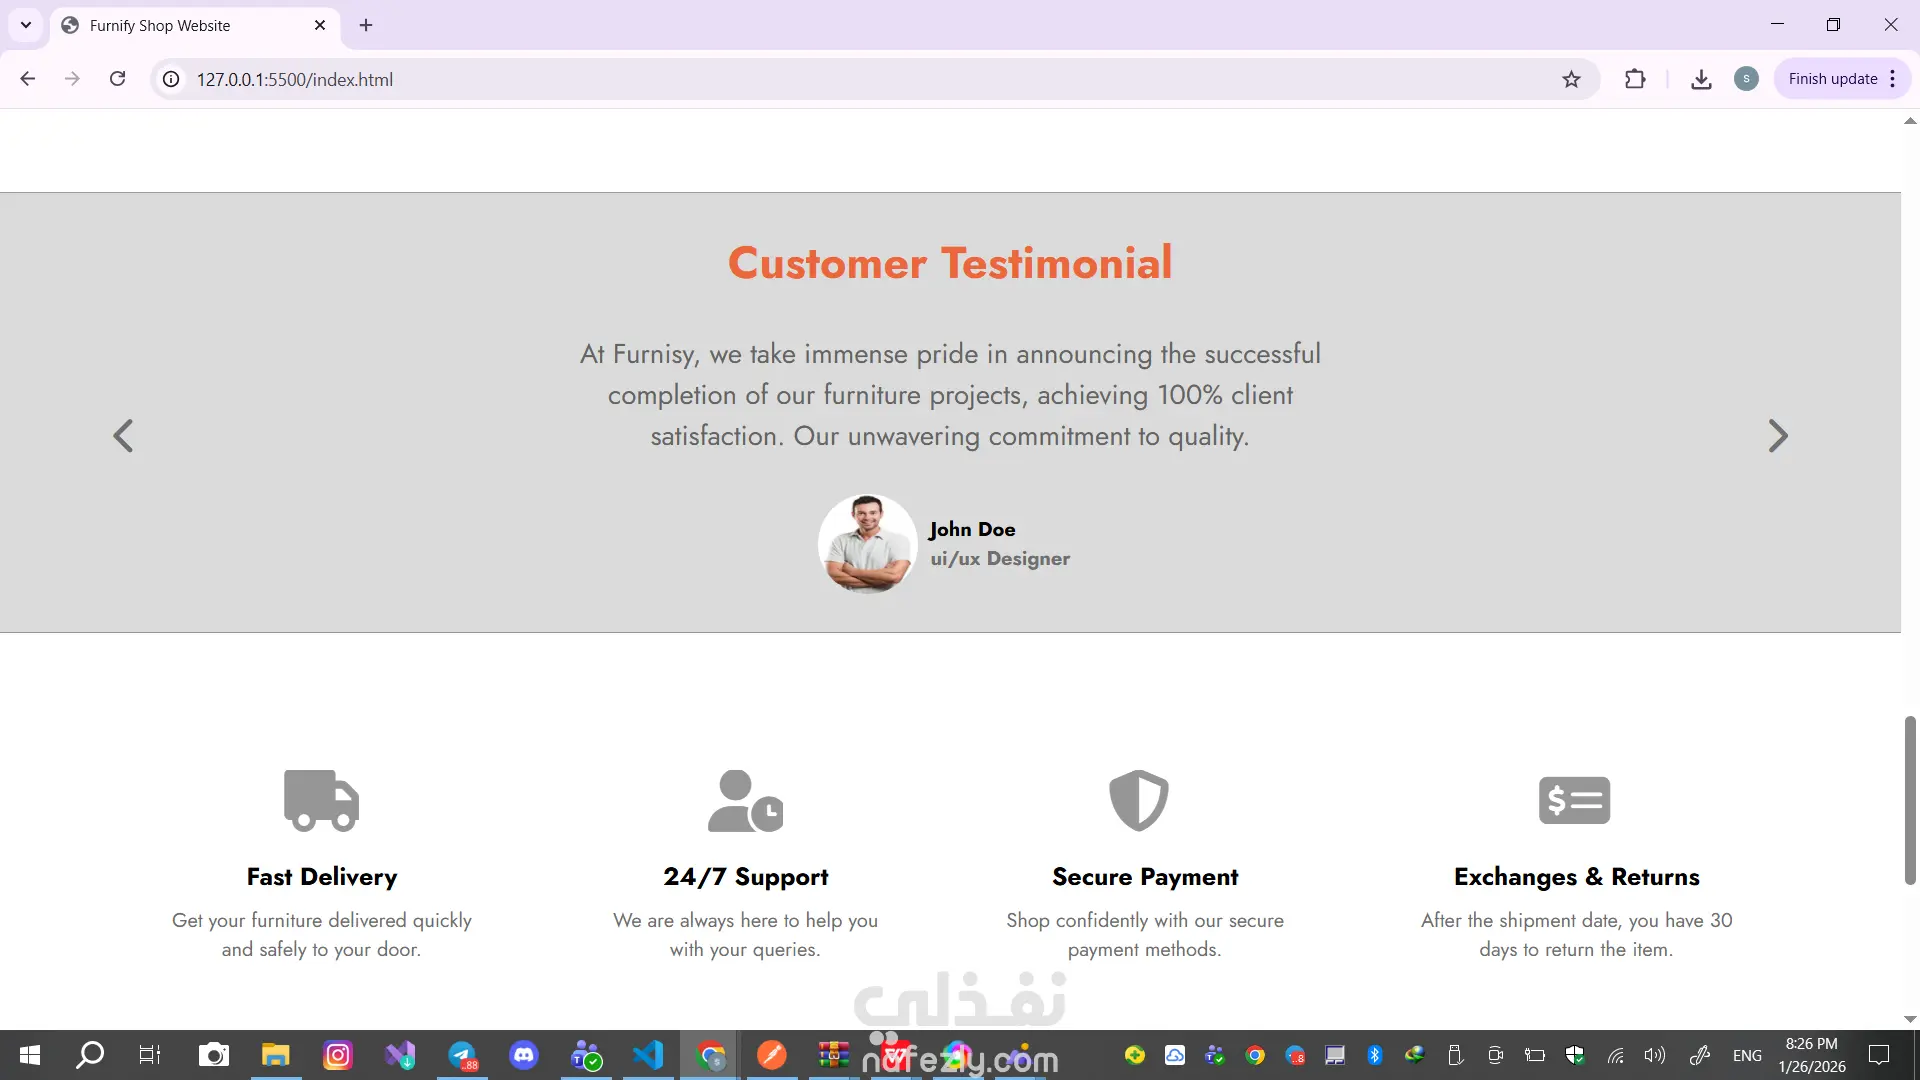Click the Finish update button
The height and width of the screenshot is (1080, 1920).
1832,79
